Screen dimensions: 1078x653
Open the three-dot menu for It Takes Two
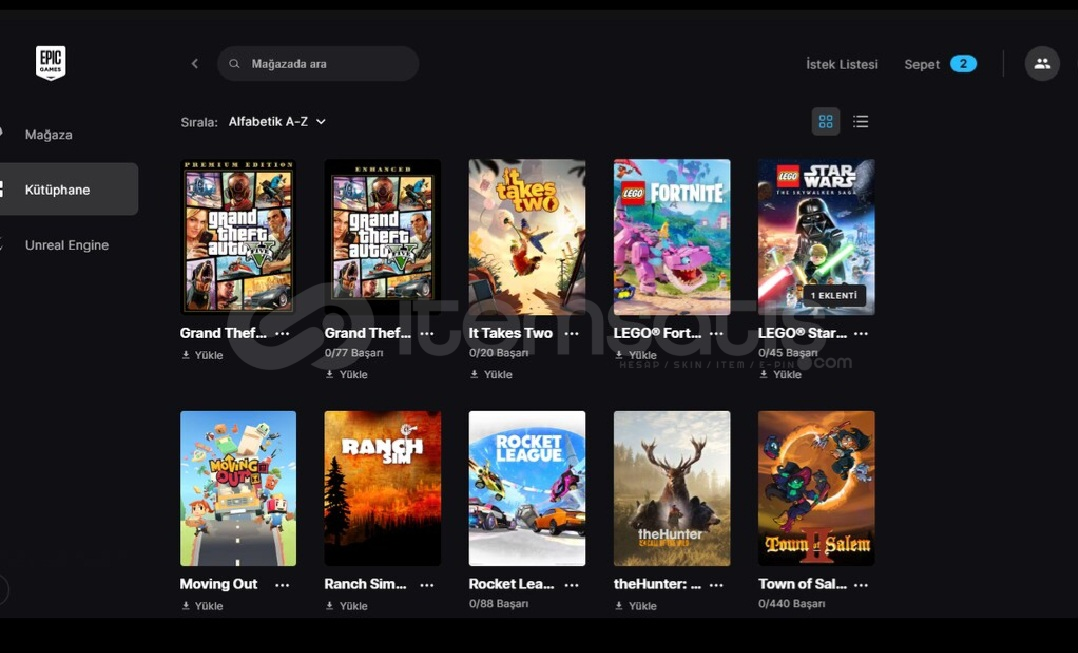(x=571, y=333)
